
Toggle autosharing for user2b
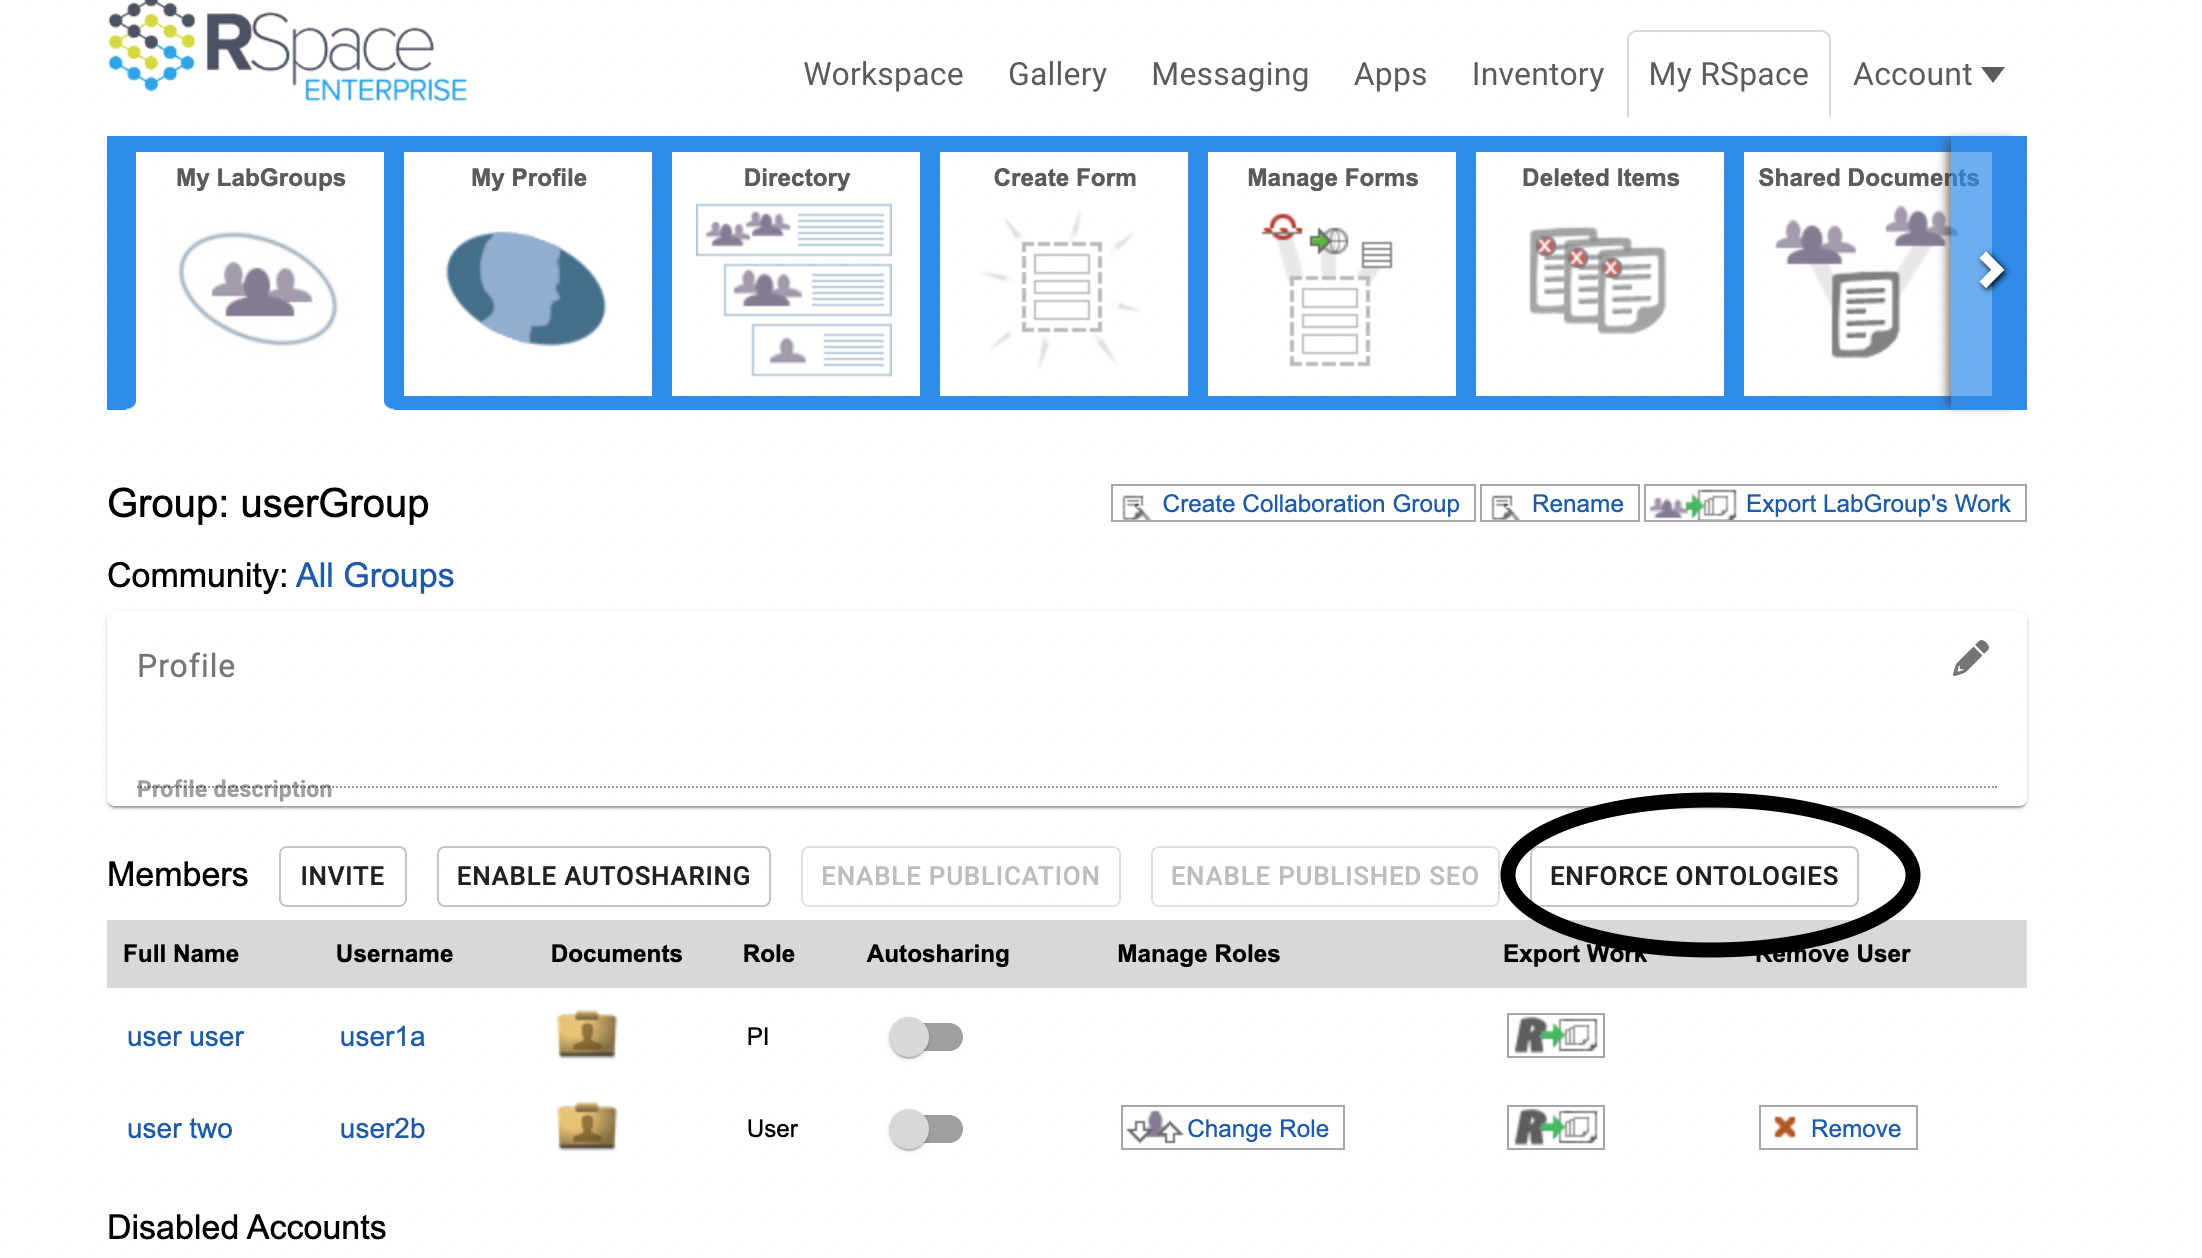tap(926, 1129)
